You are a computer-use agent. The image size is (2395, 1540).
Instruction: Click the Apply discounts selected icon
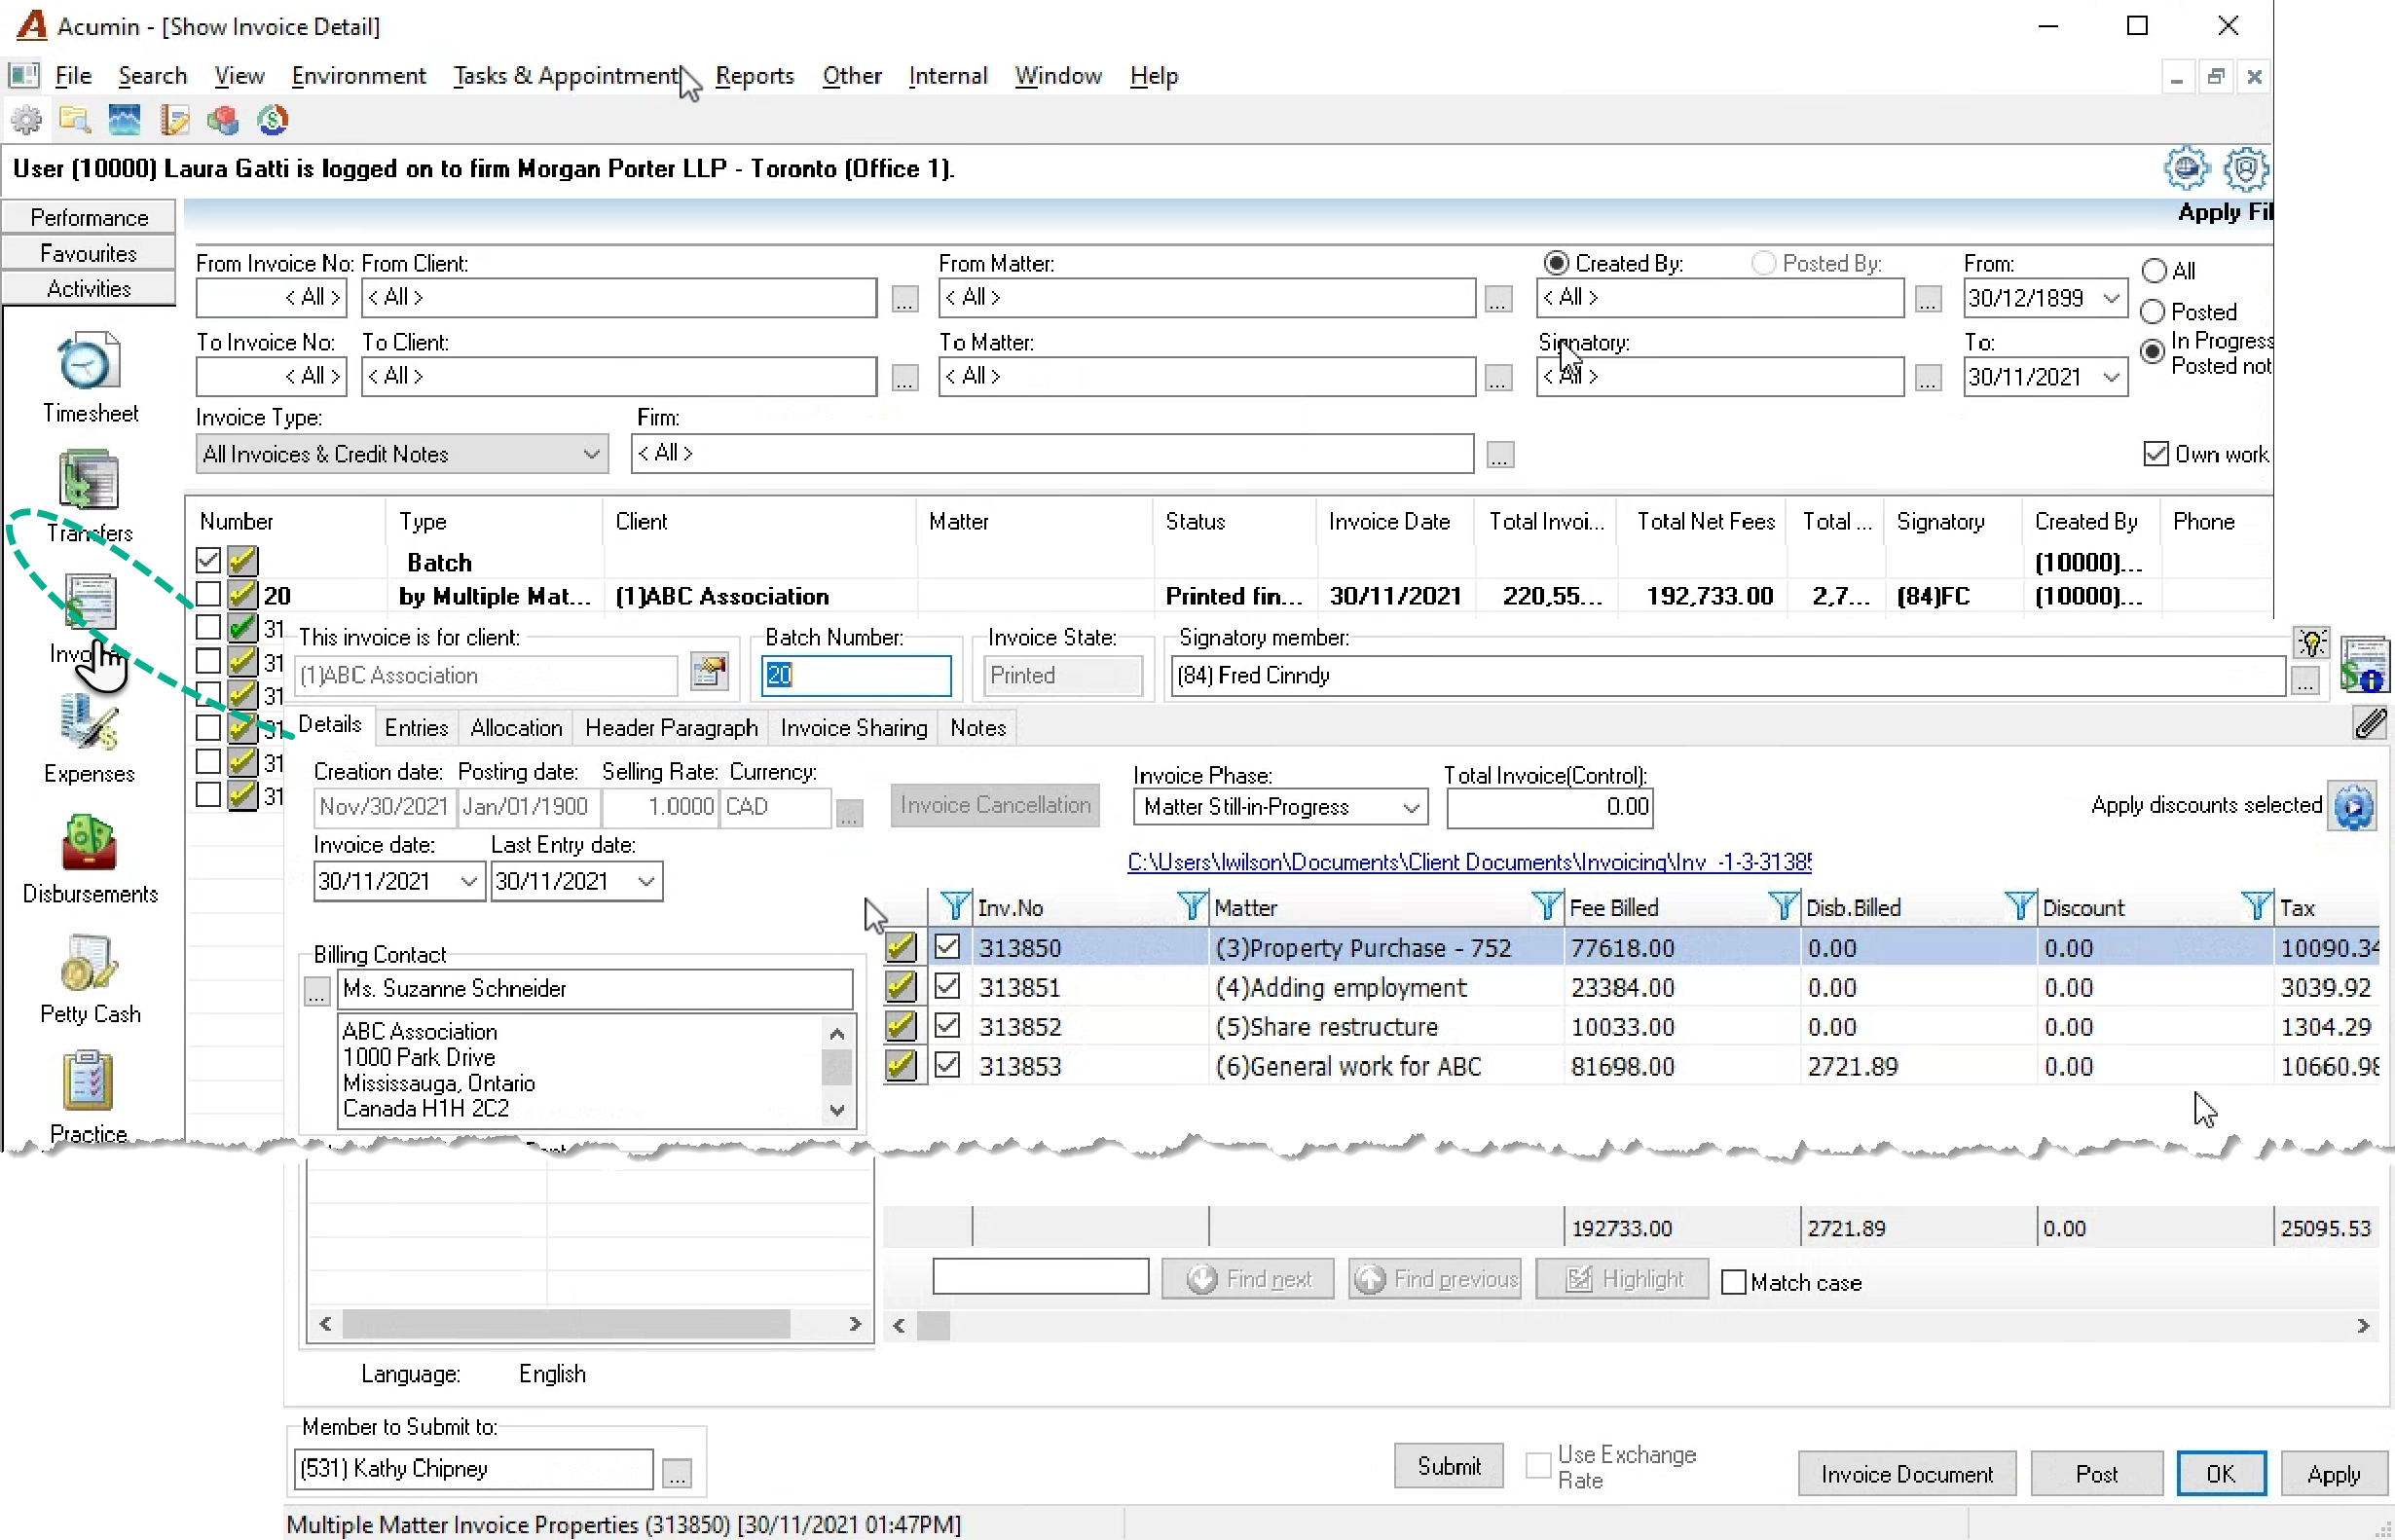[x=2353, y=806]
